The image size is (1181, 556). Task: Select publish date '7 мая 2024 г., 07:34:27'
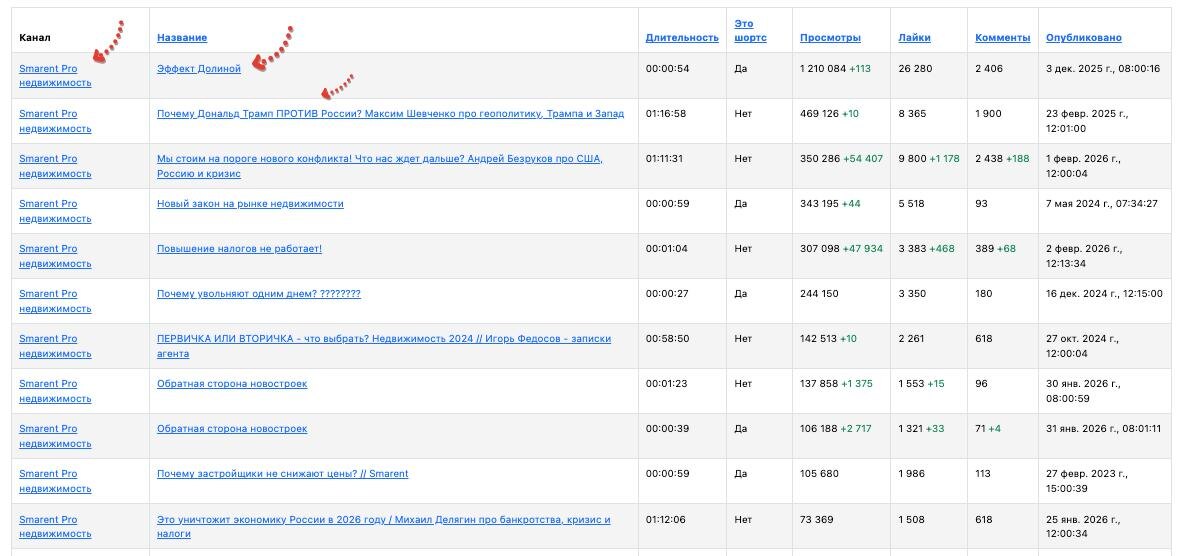tap(1102, 203)
